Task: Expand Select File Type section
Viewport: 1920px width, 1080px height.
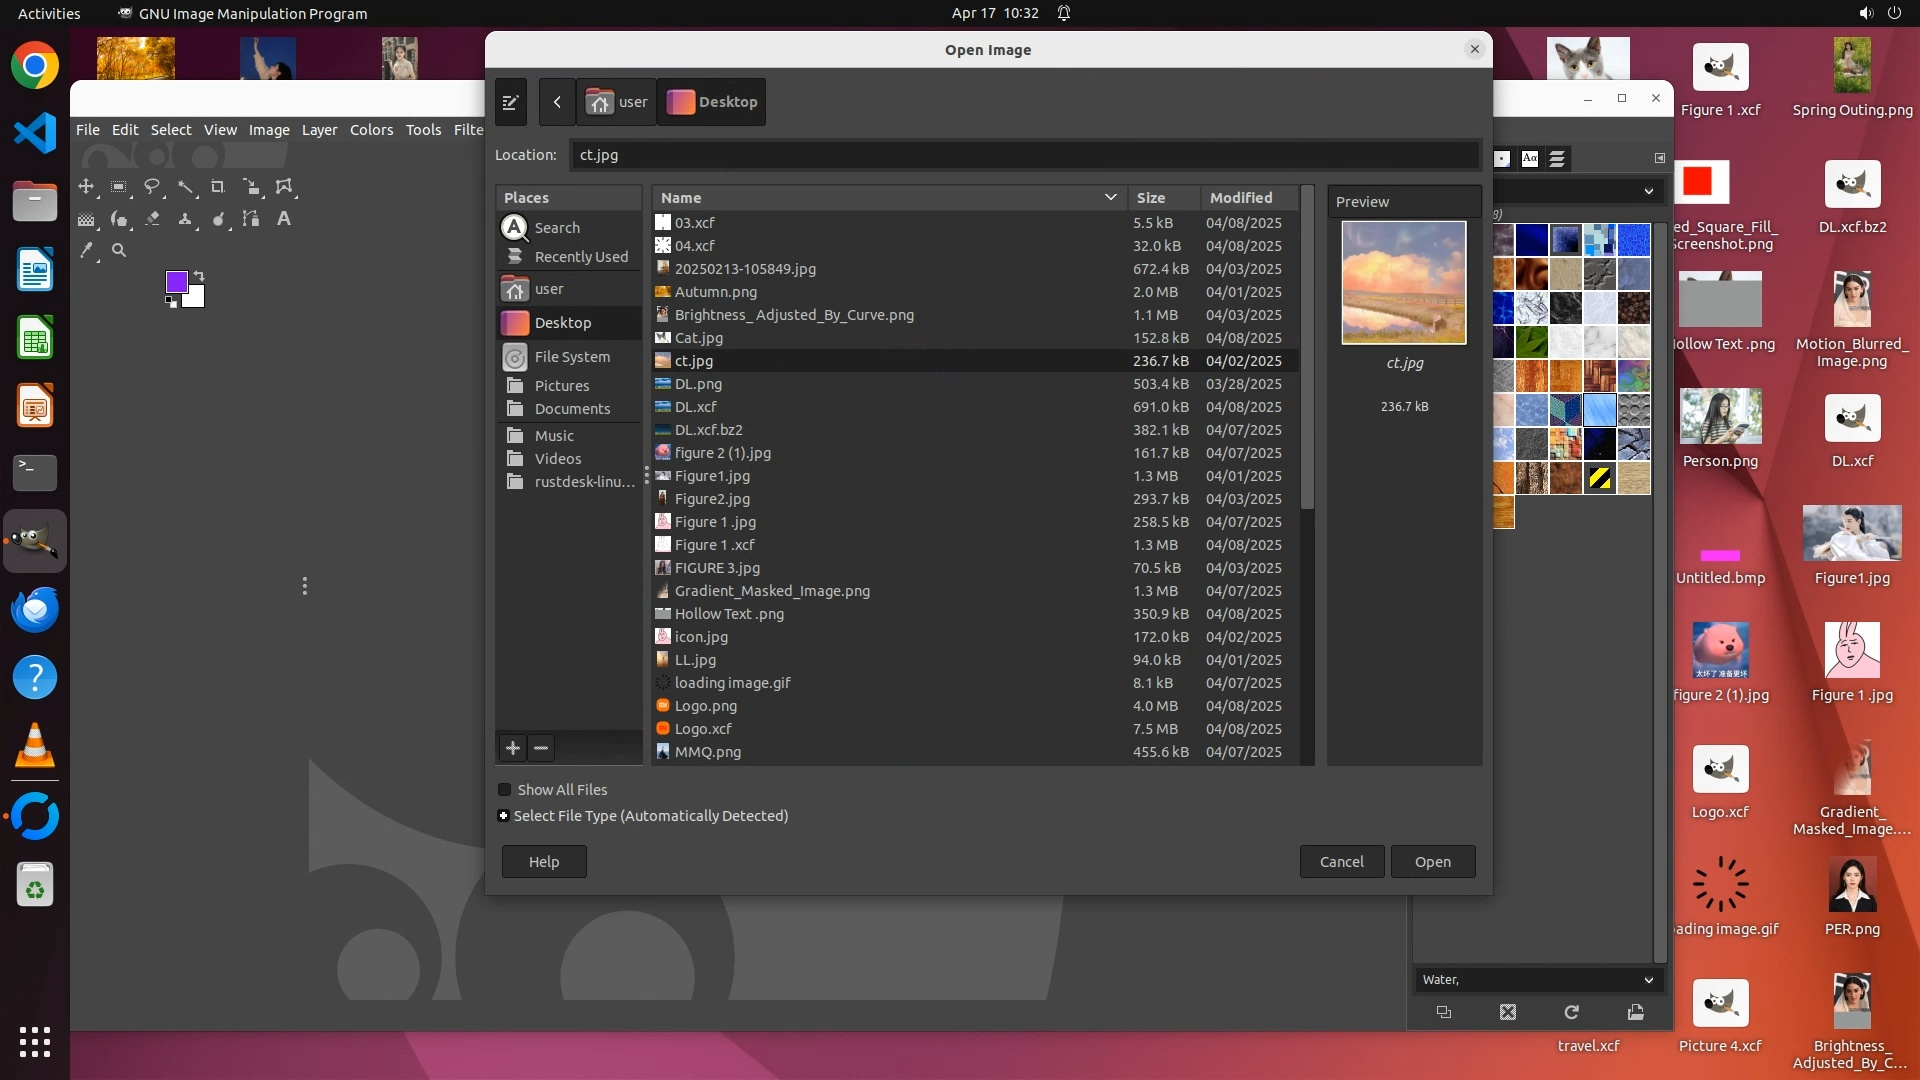Action: click(x=503, y=816)
